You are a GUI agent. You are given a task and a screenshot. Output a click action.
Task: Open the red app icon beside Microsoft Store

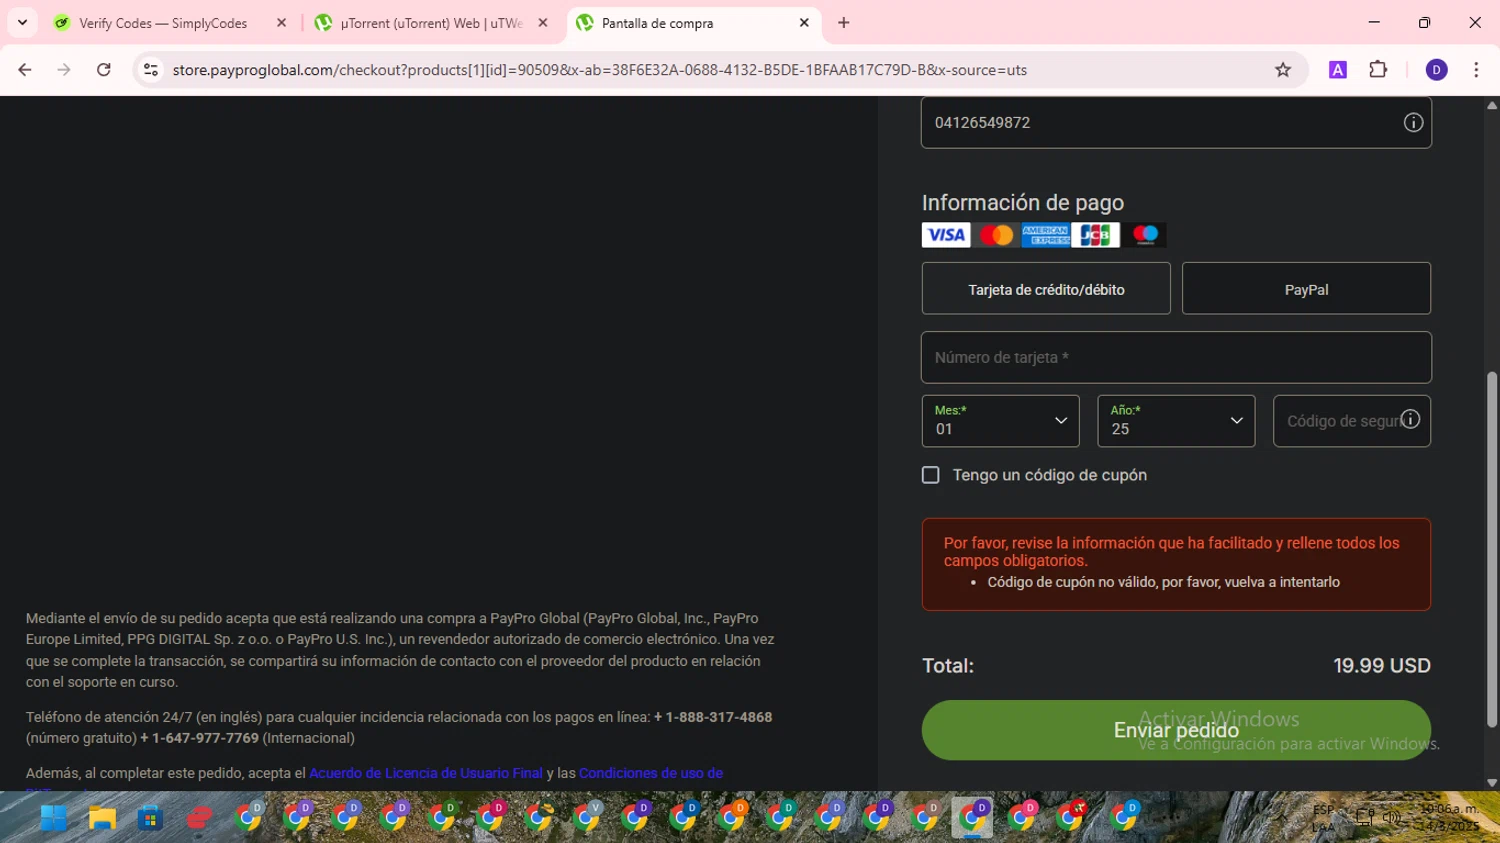199,818
